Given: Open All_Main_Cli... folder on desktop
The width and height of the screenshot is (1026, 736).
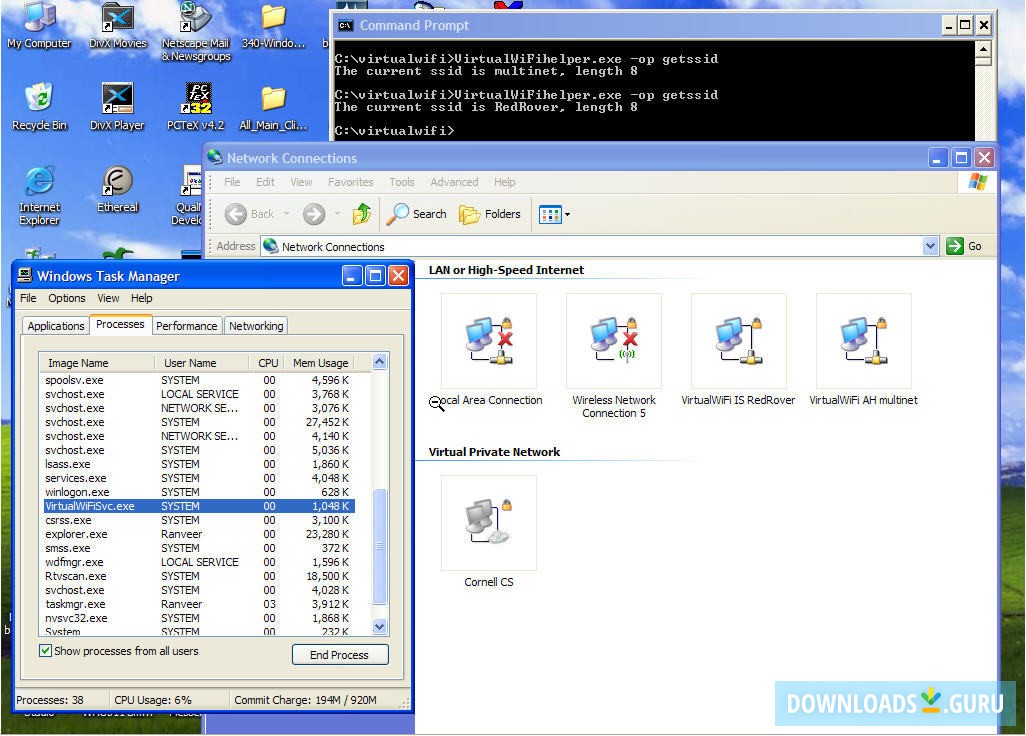Looking at the screenshot, I should click(274, 107).
